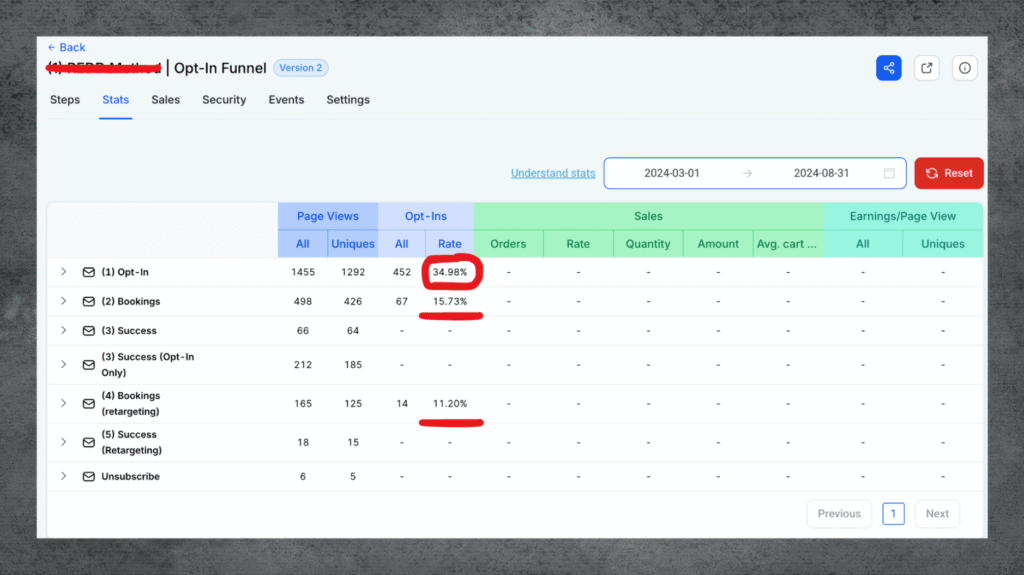Click the start date 2024-03-01 field

672,173
